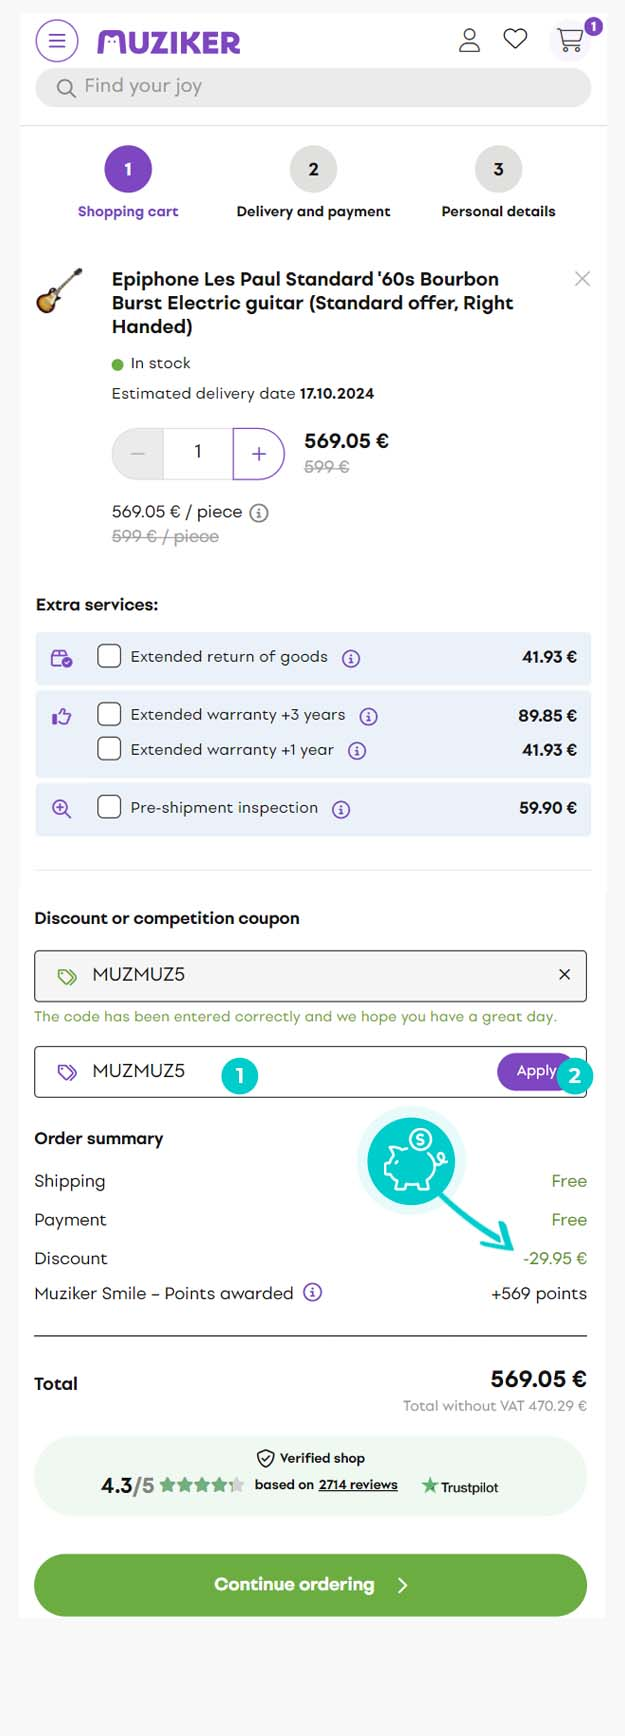Click the Find your joy search field
Viewport: 625px width, 1736px height.
pos(312,87)
